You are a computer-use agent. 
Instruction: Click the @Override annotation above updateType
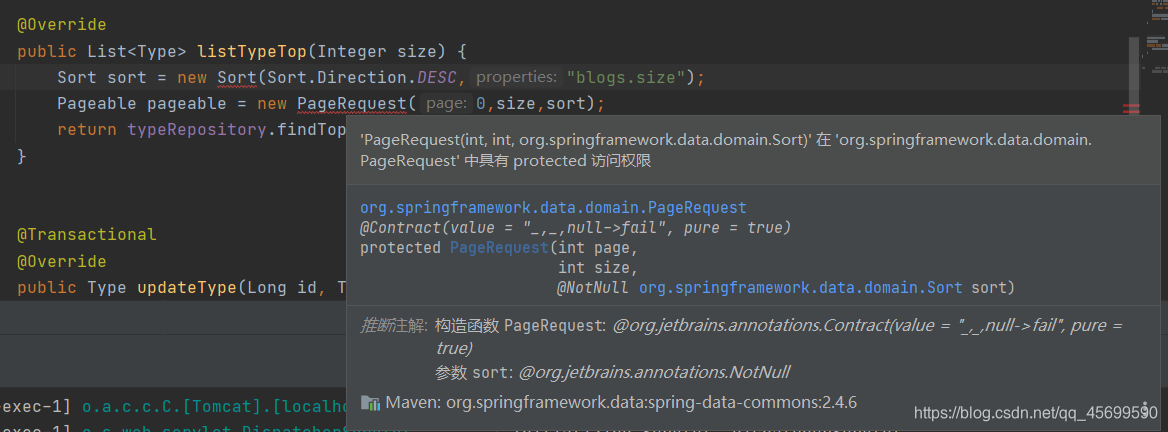point(62,261)
